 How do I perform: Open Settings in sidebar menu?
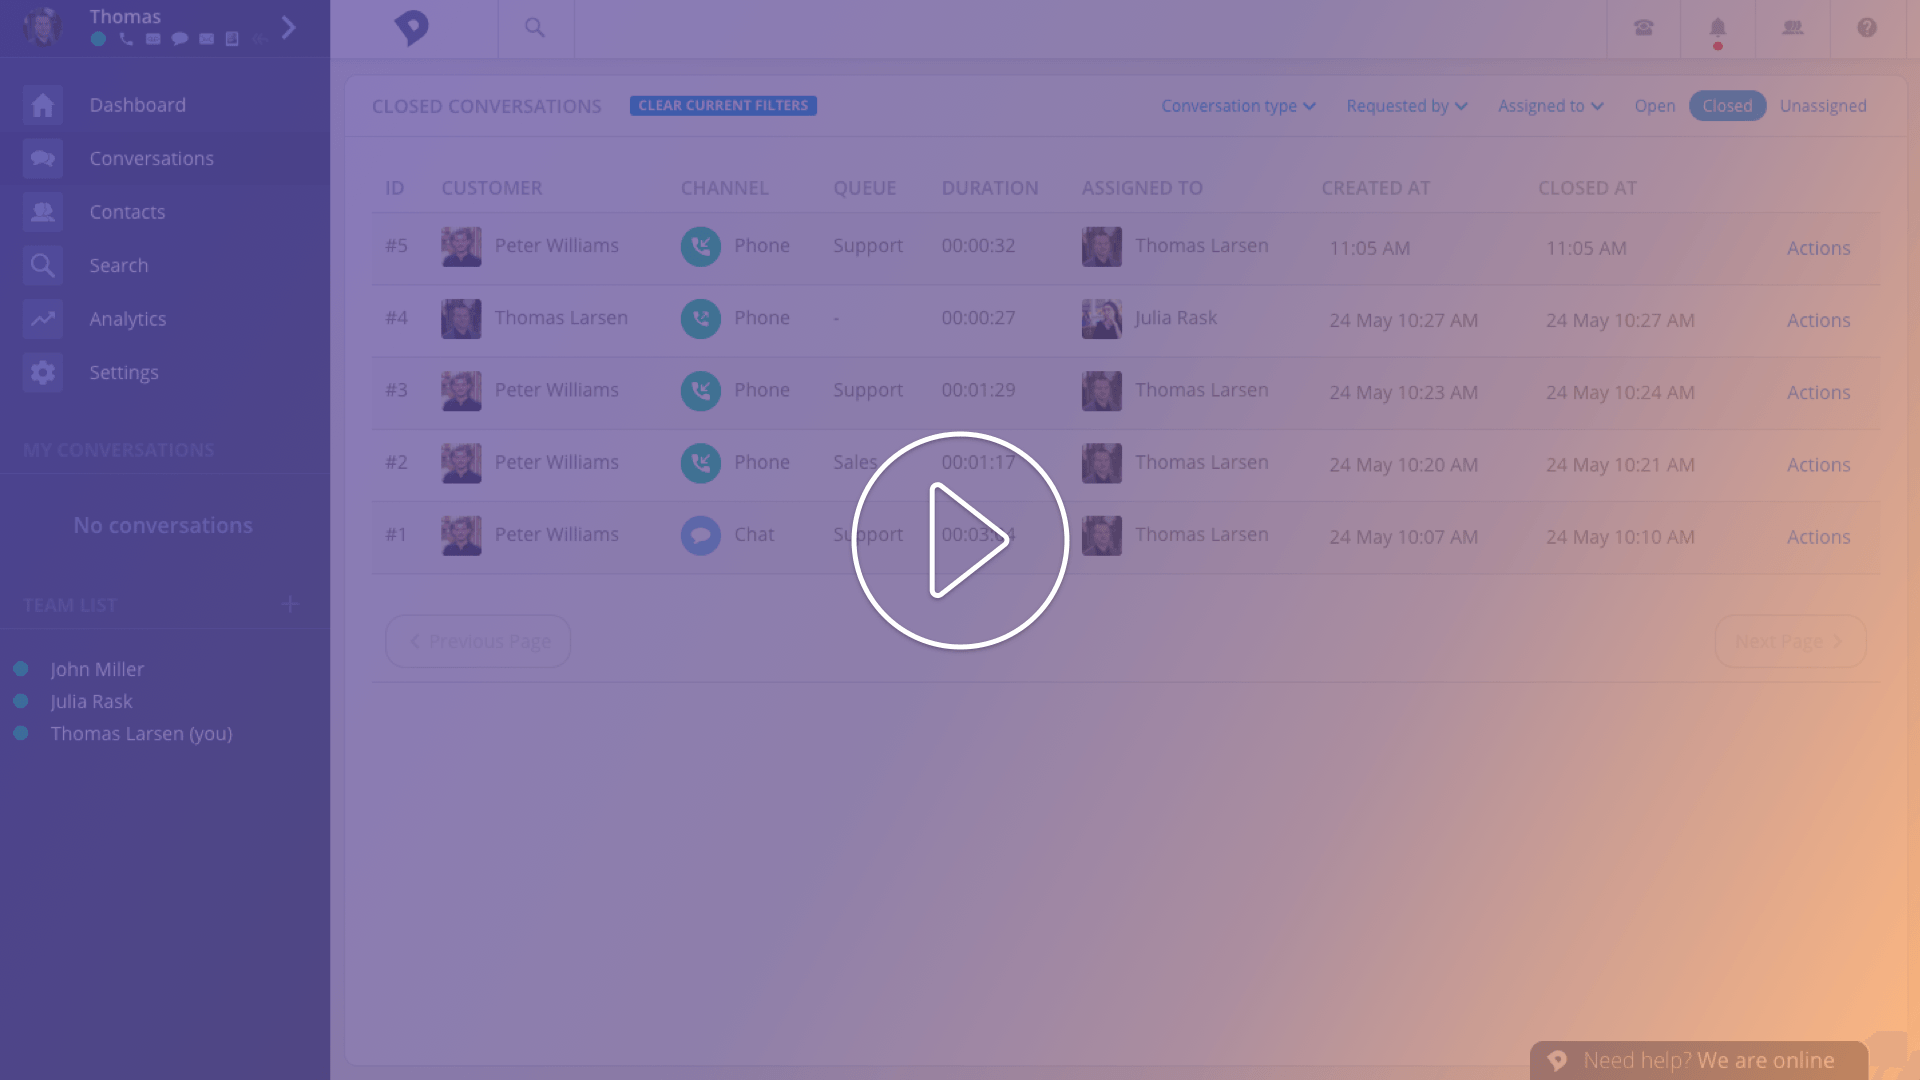124,372
